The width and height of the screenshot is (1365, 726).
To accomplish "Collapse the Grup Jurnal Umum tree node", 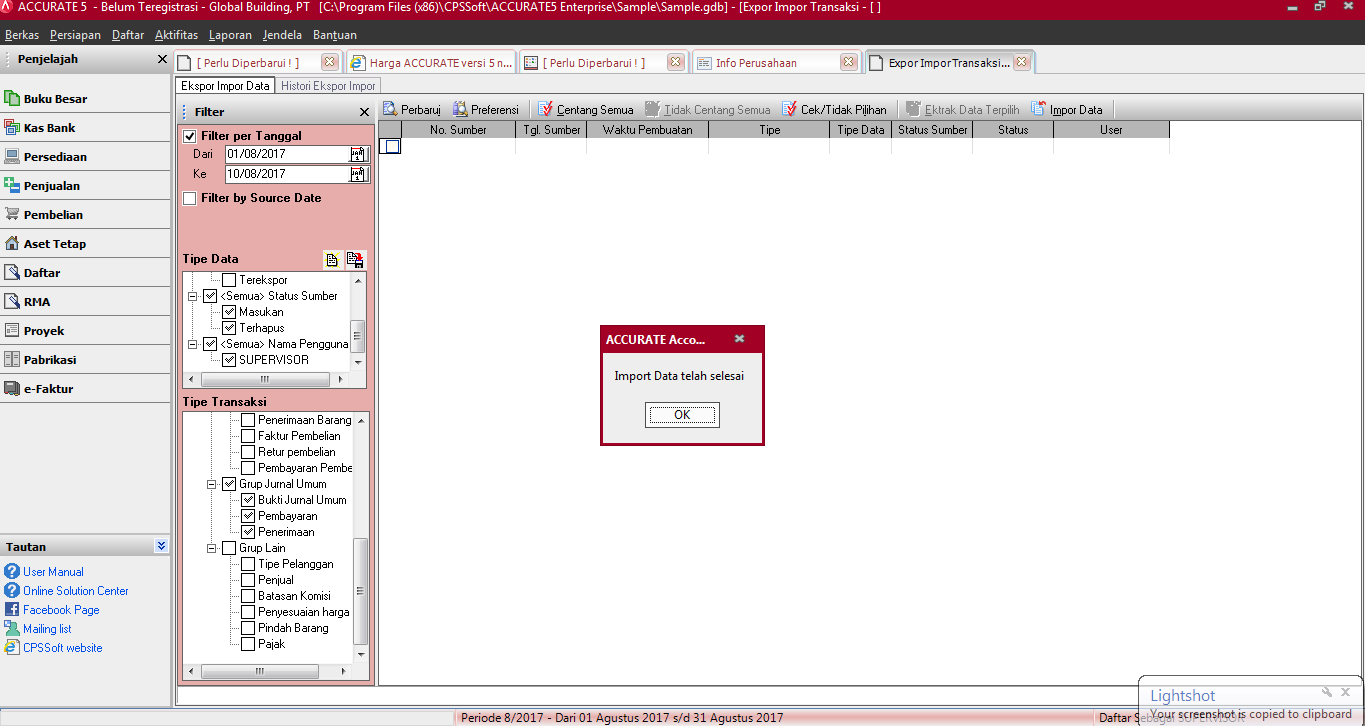I will coord(212,484).
